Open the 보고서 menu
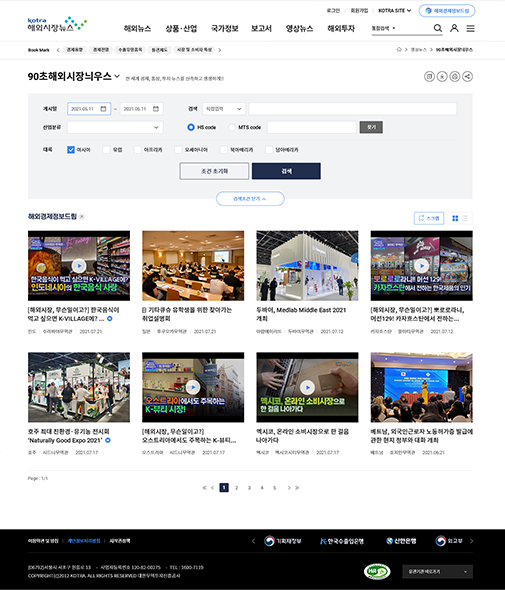The width and height of the screenshot is (505, 590). [x=262, y=29]
